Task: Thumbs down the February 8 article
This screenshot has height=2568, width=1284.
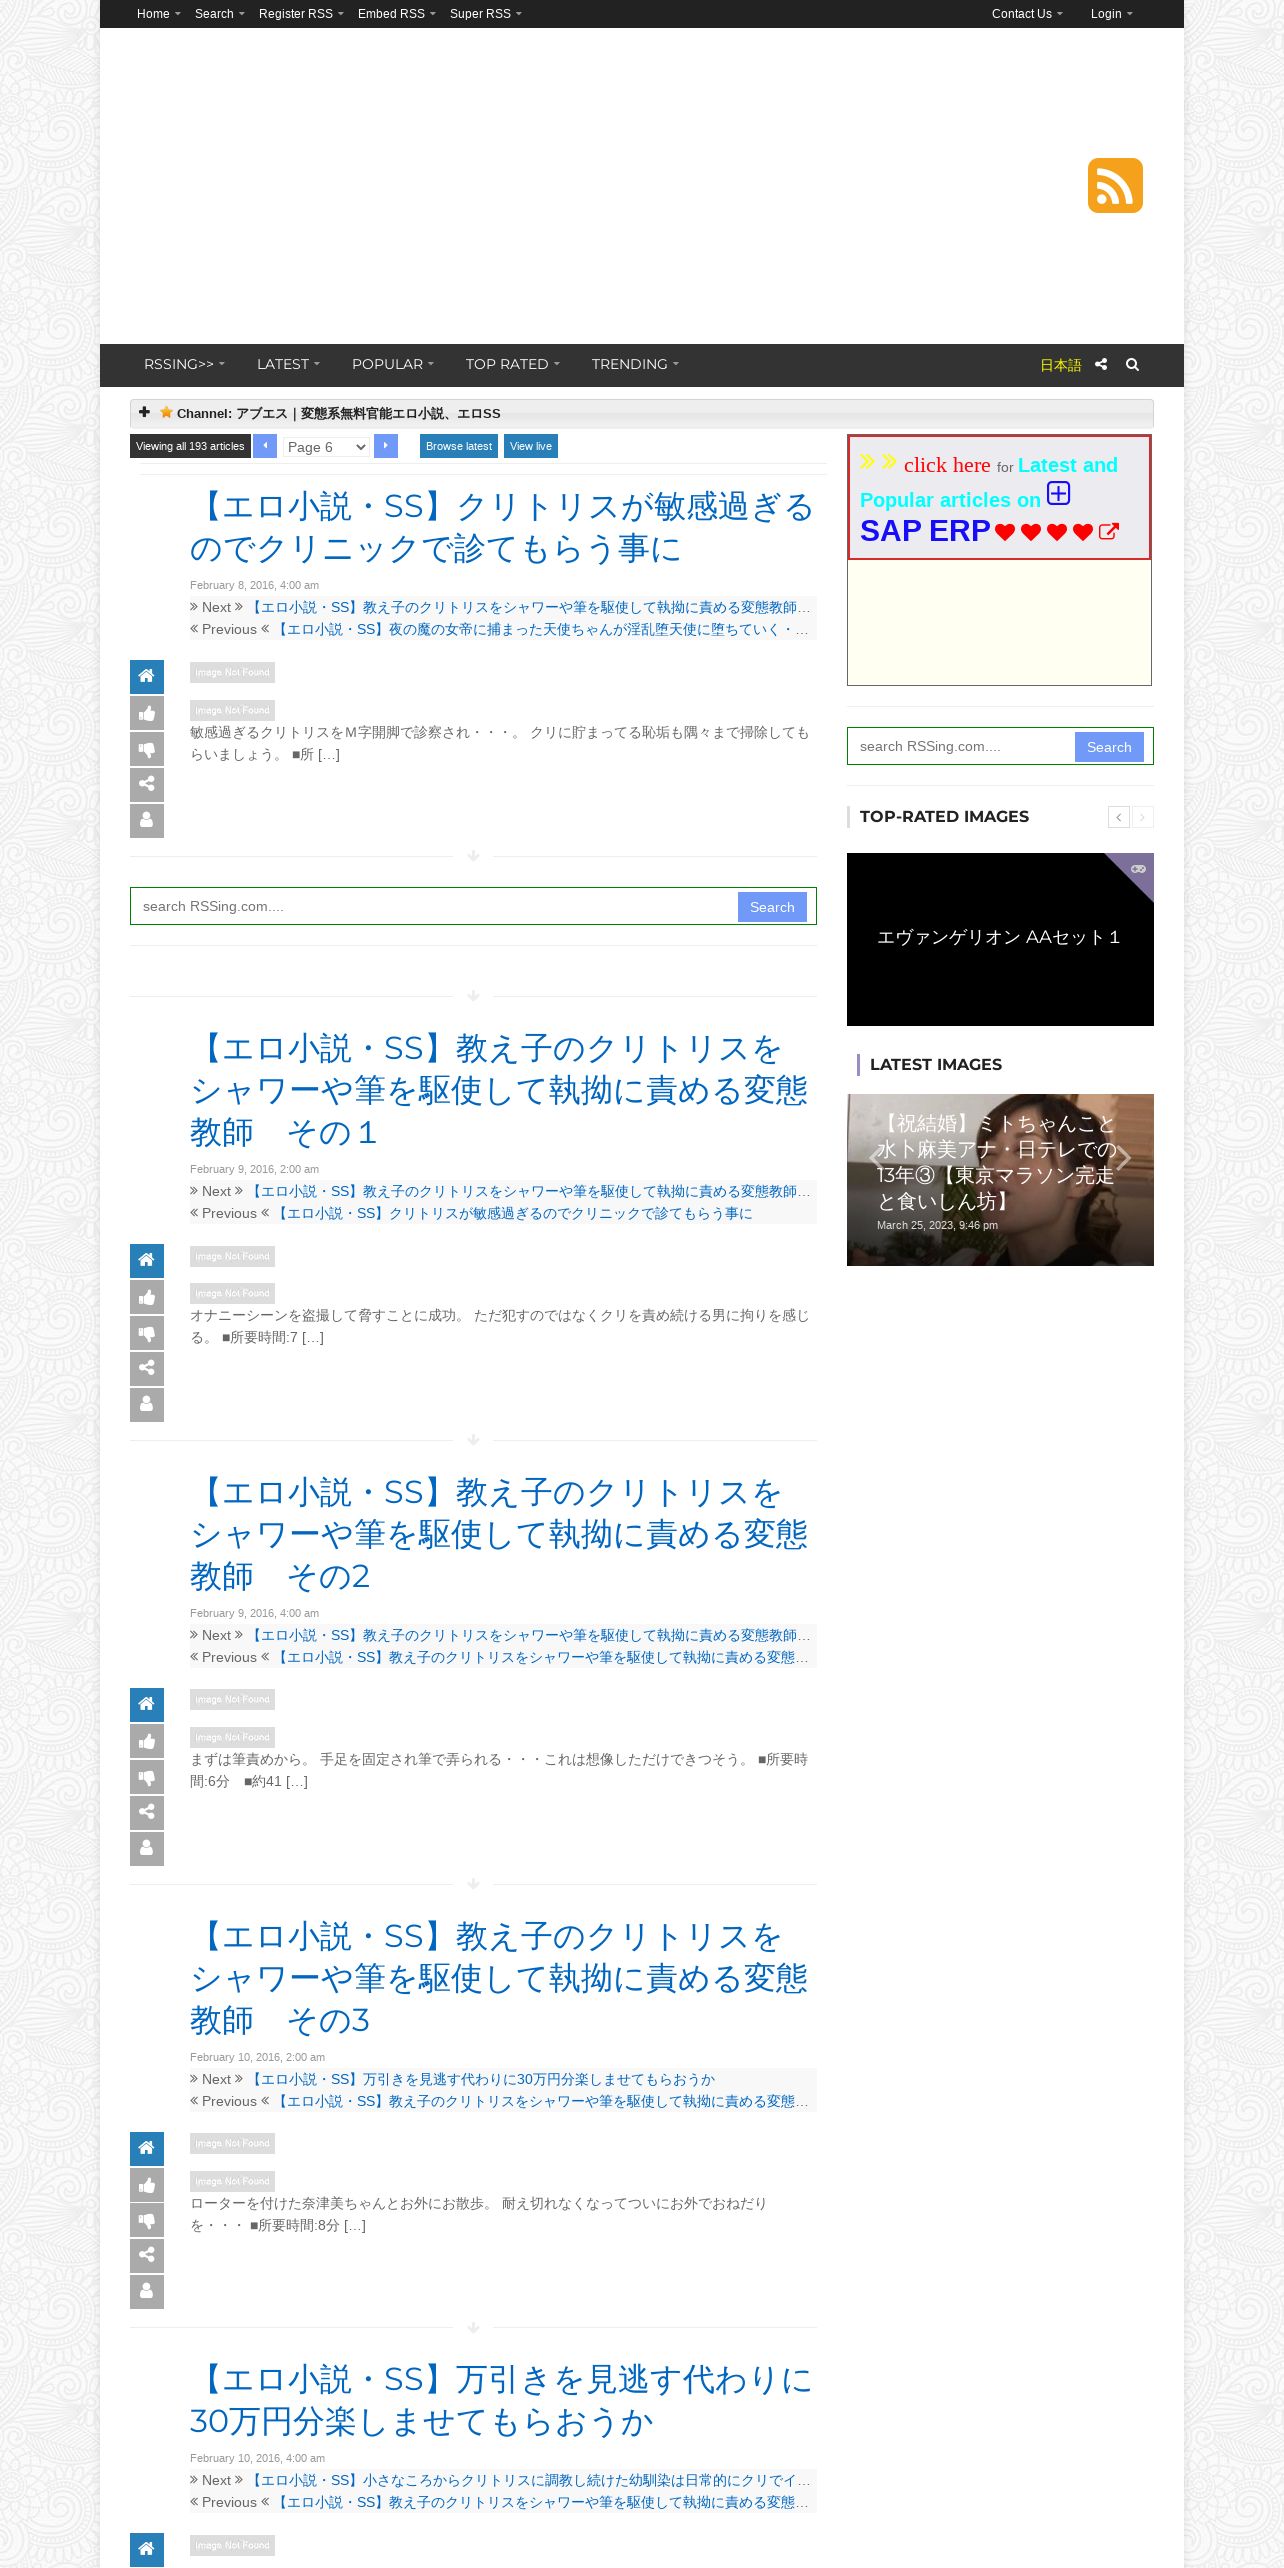Action: [x=147, y=749]
